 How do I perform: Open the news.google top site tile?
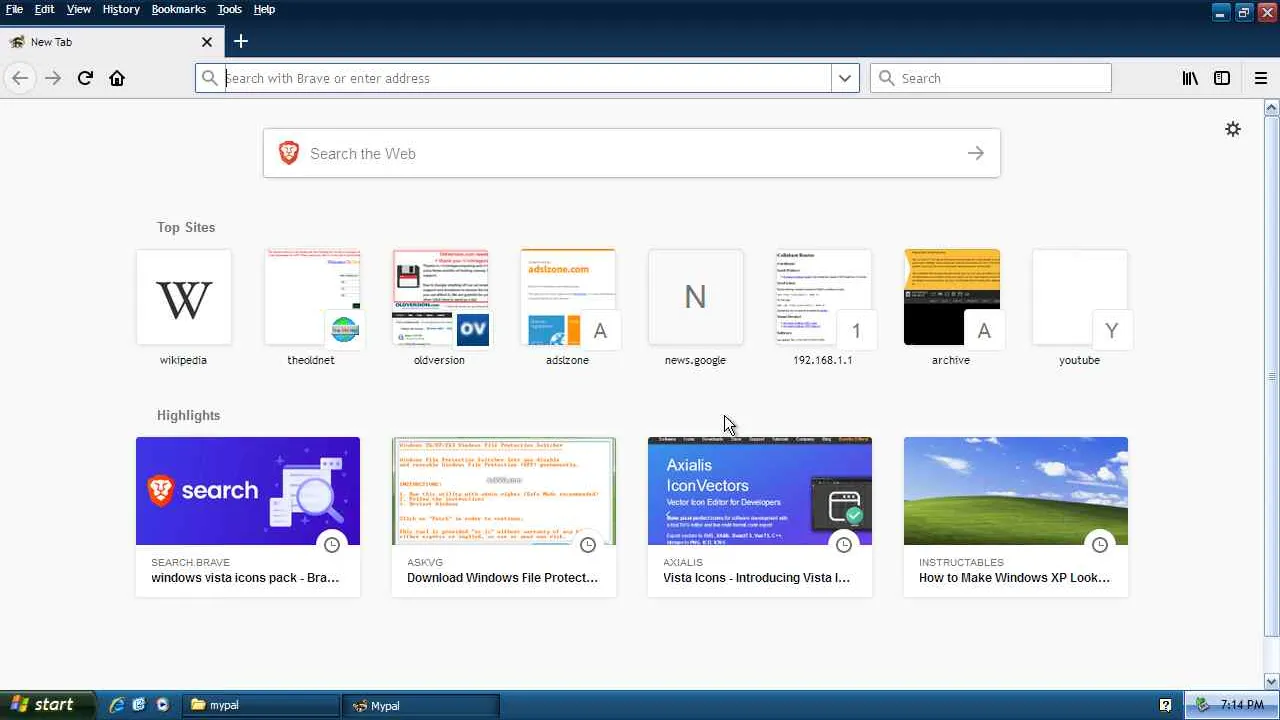pos(696,307)
